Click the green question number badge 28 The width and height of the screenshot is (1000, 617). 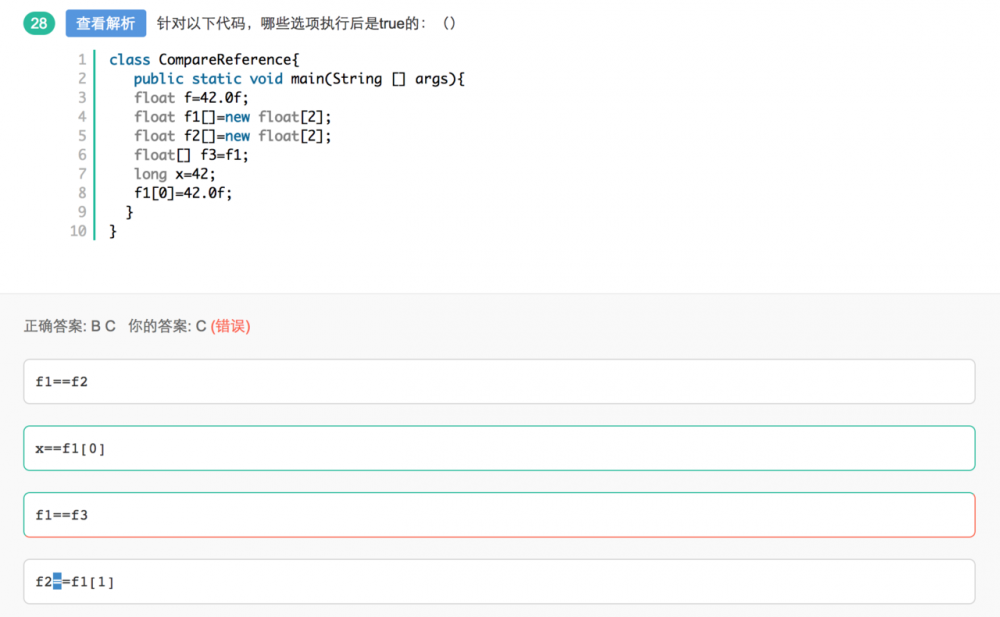pos(38,20)
